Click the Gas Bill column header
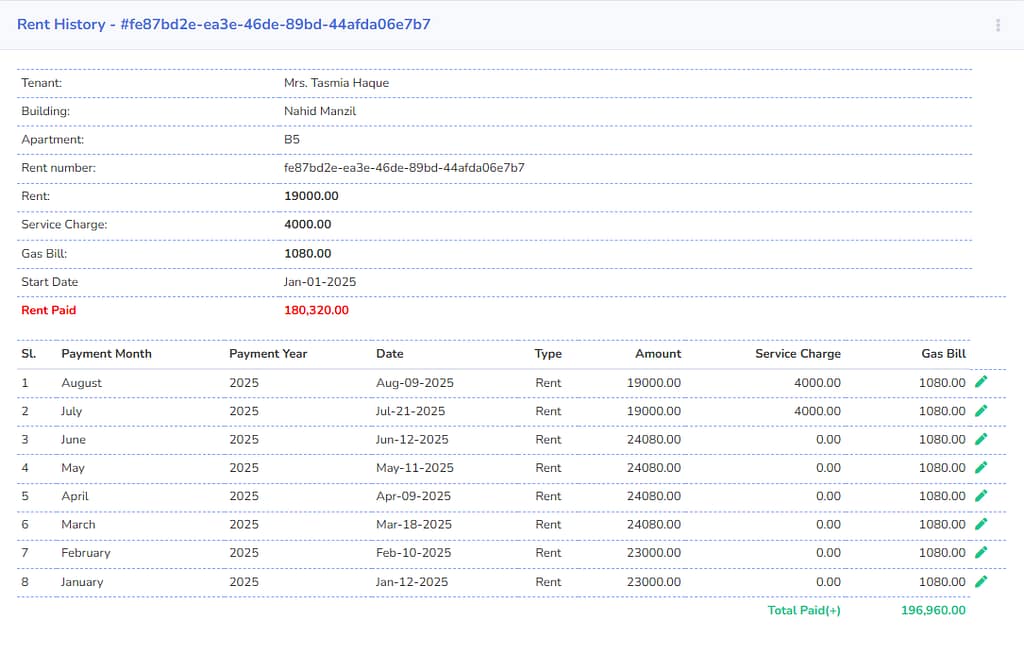The width and height of the screenshot is (1024, 654). (943, 353)
